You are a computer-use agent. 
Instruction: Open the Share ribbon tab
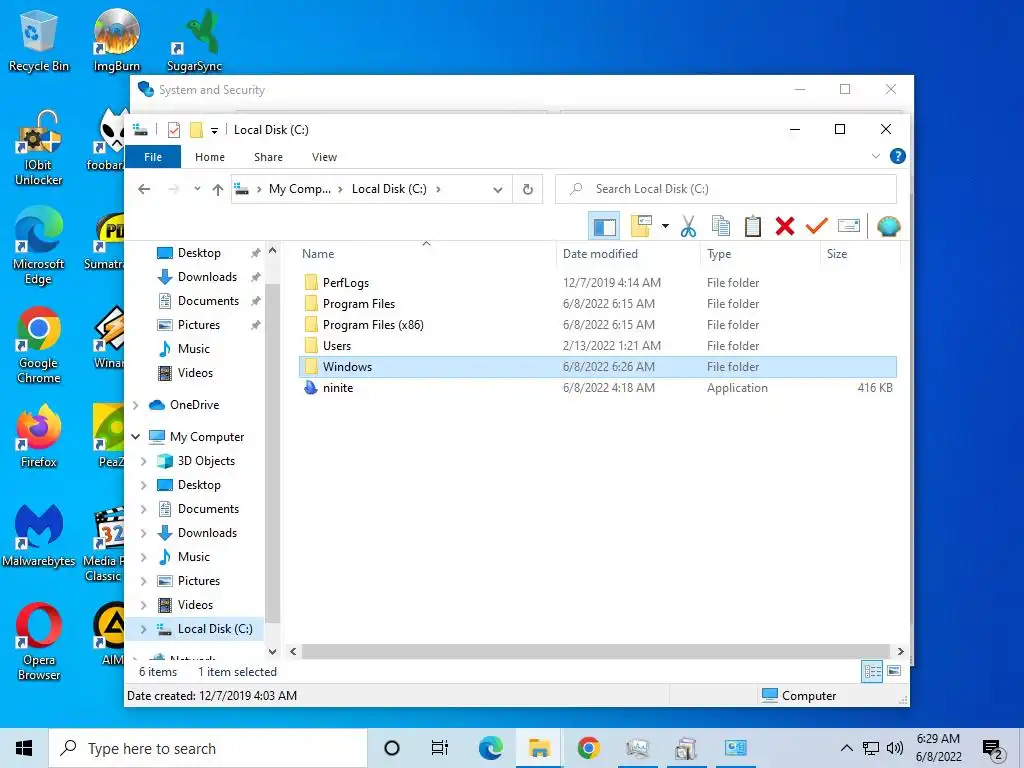(x=268, y=157)
